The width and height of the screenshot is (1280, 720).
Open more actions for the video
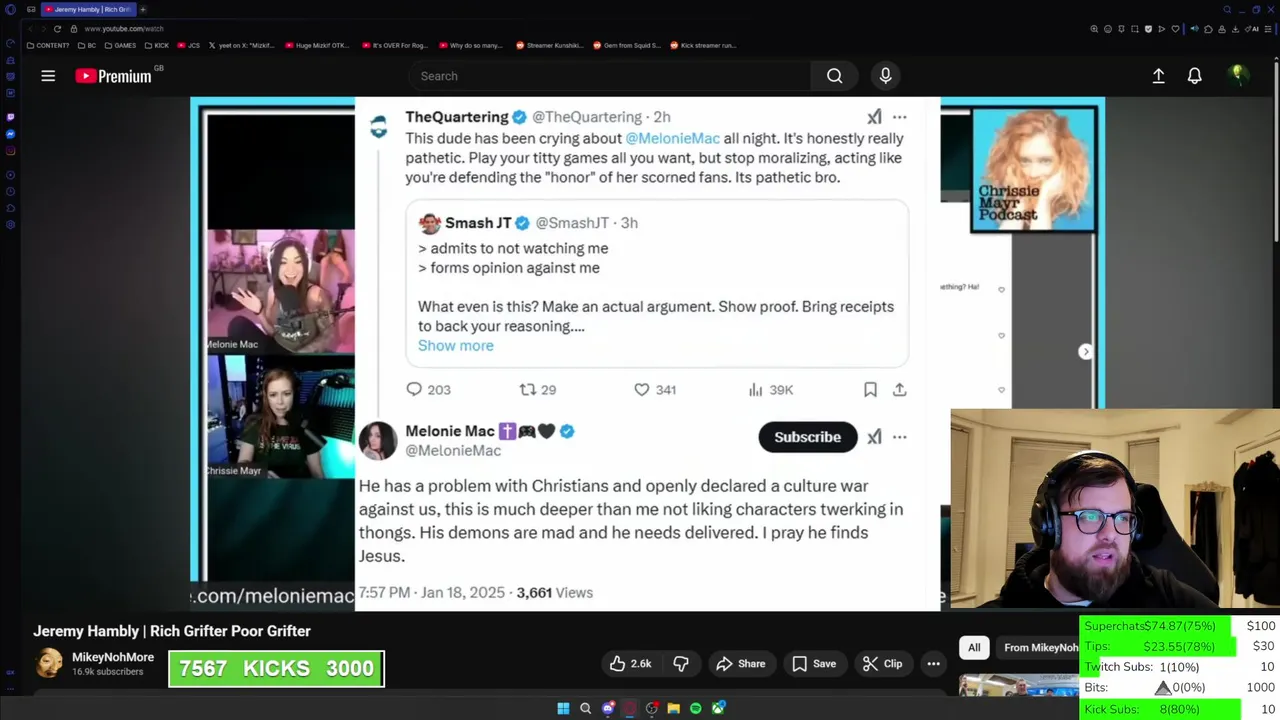[x=933, y=664]
